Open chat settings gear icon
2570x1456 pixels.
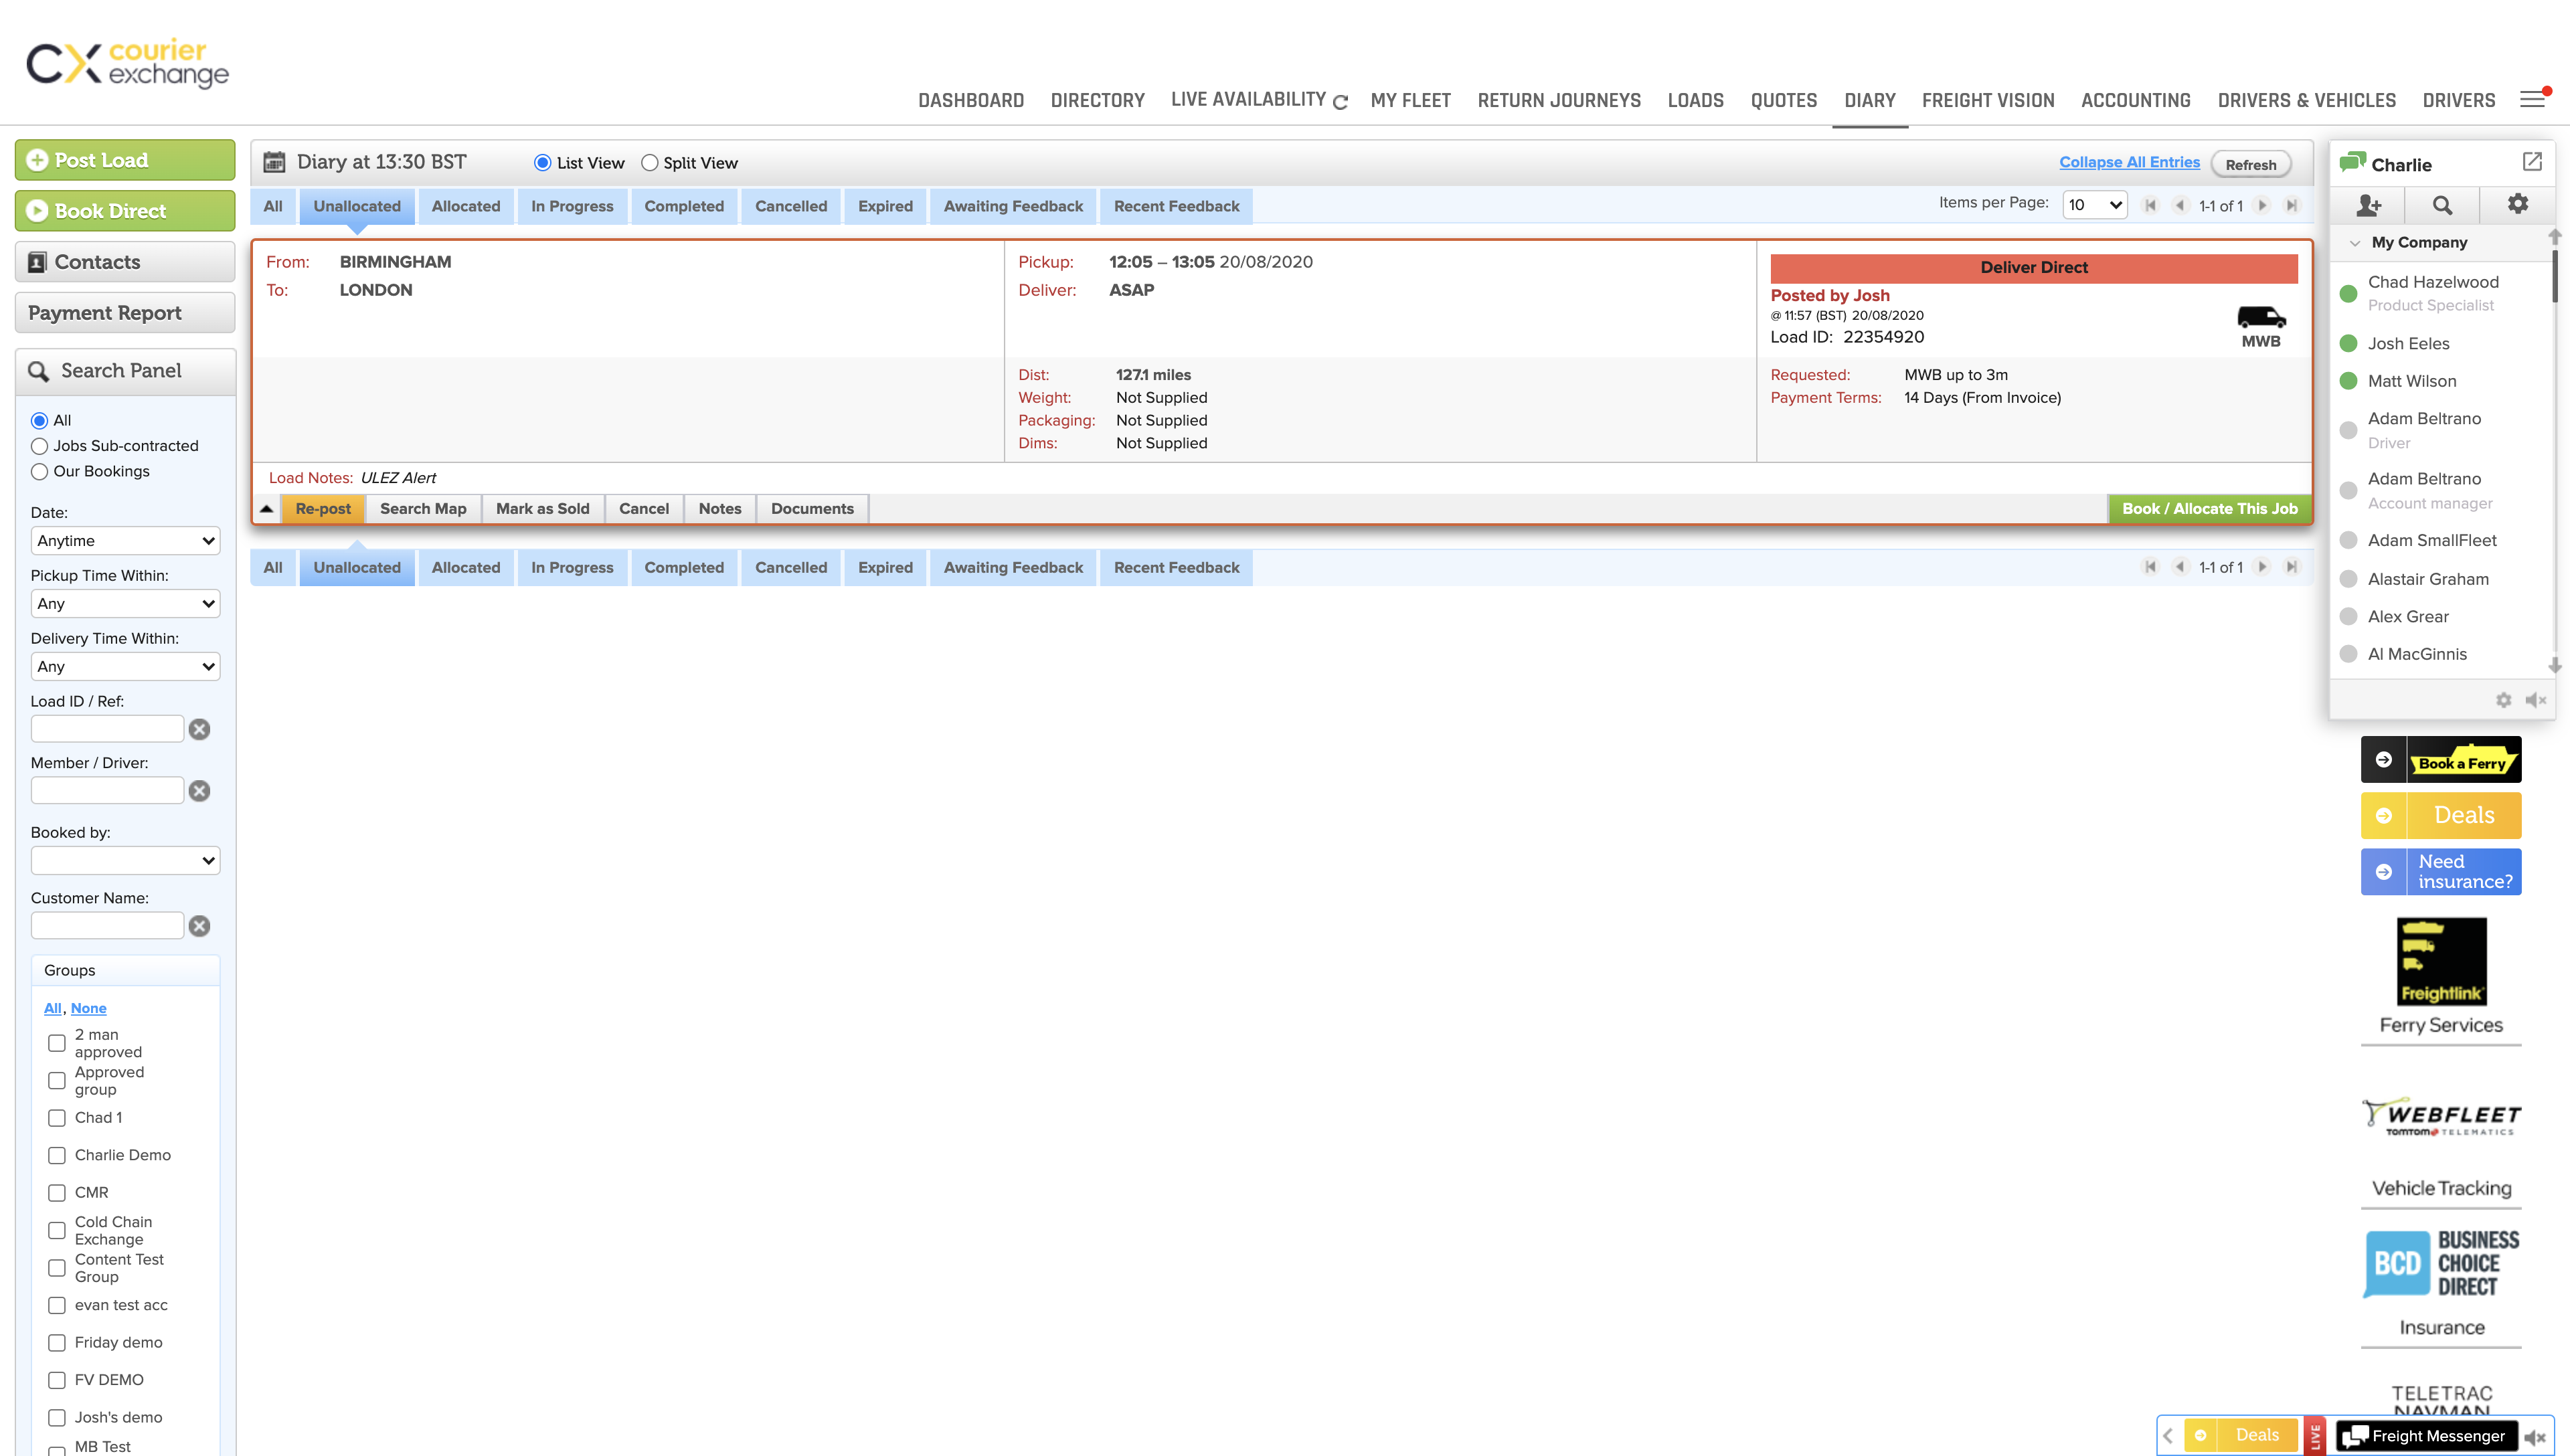[x=2517, y=204]
